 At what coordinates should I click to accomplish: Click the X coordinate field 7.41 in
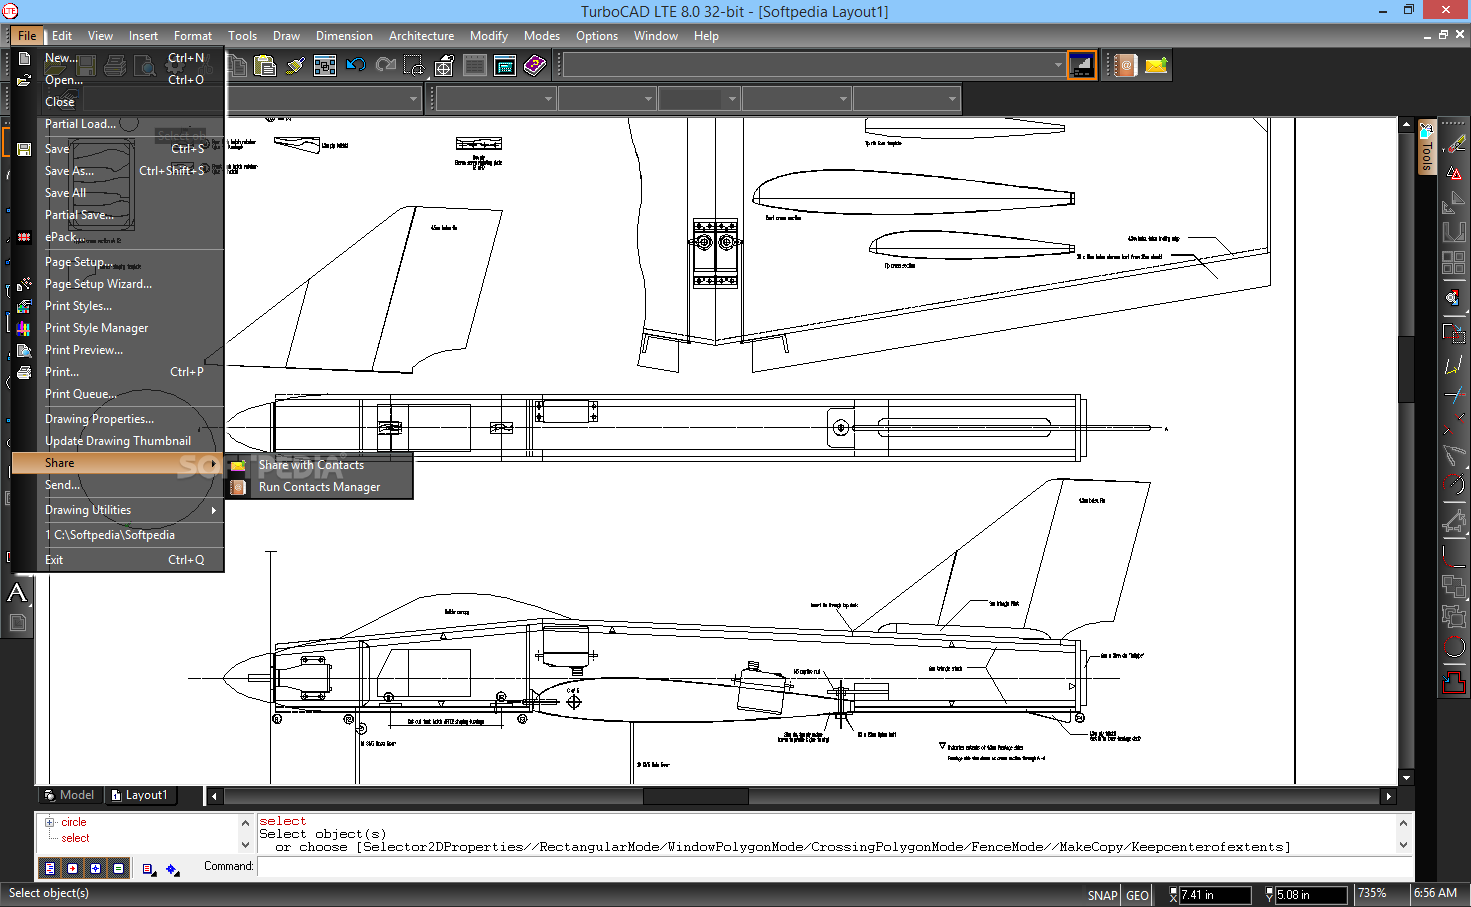(1214, 895)
